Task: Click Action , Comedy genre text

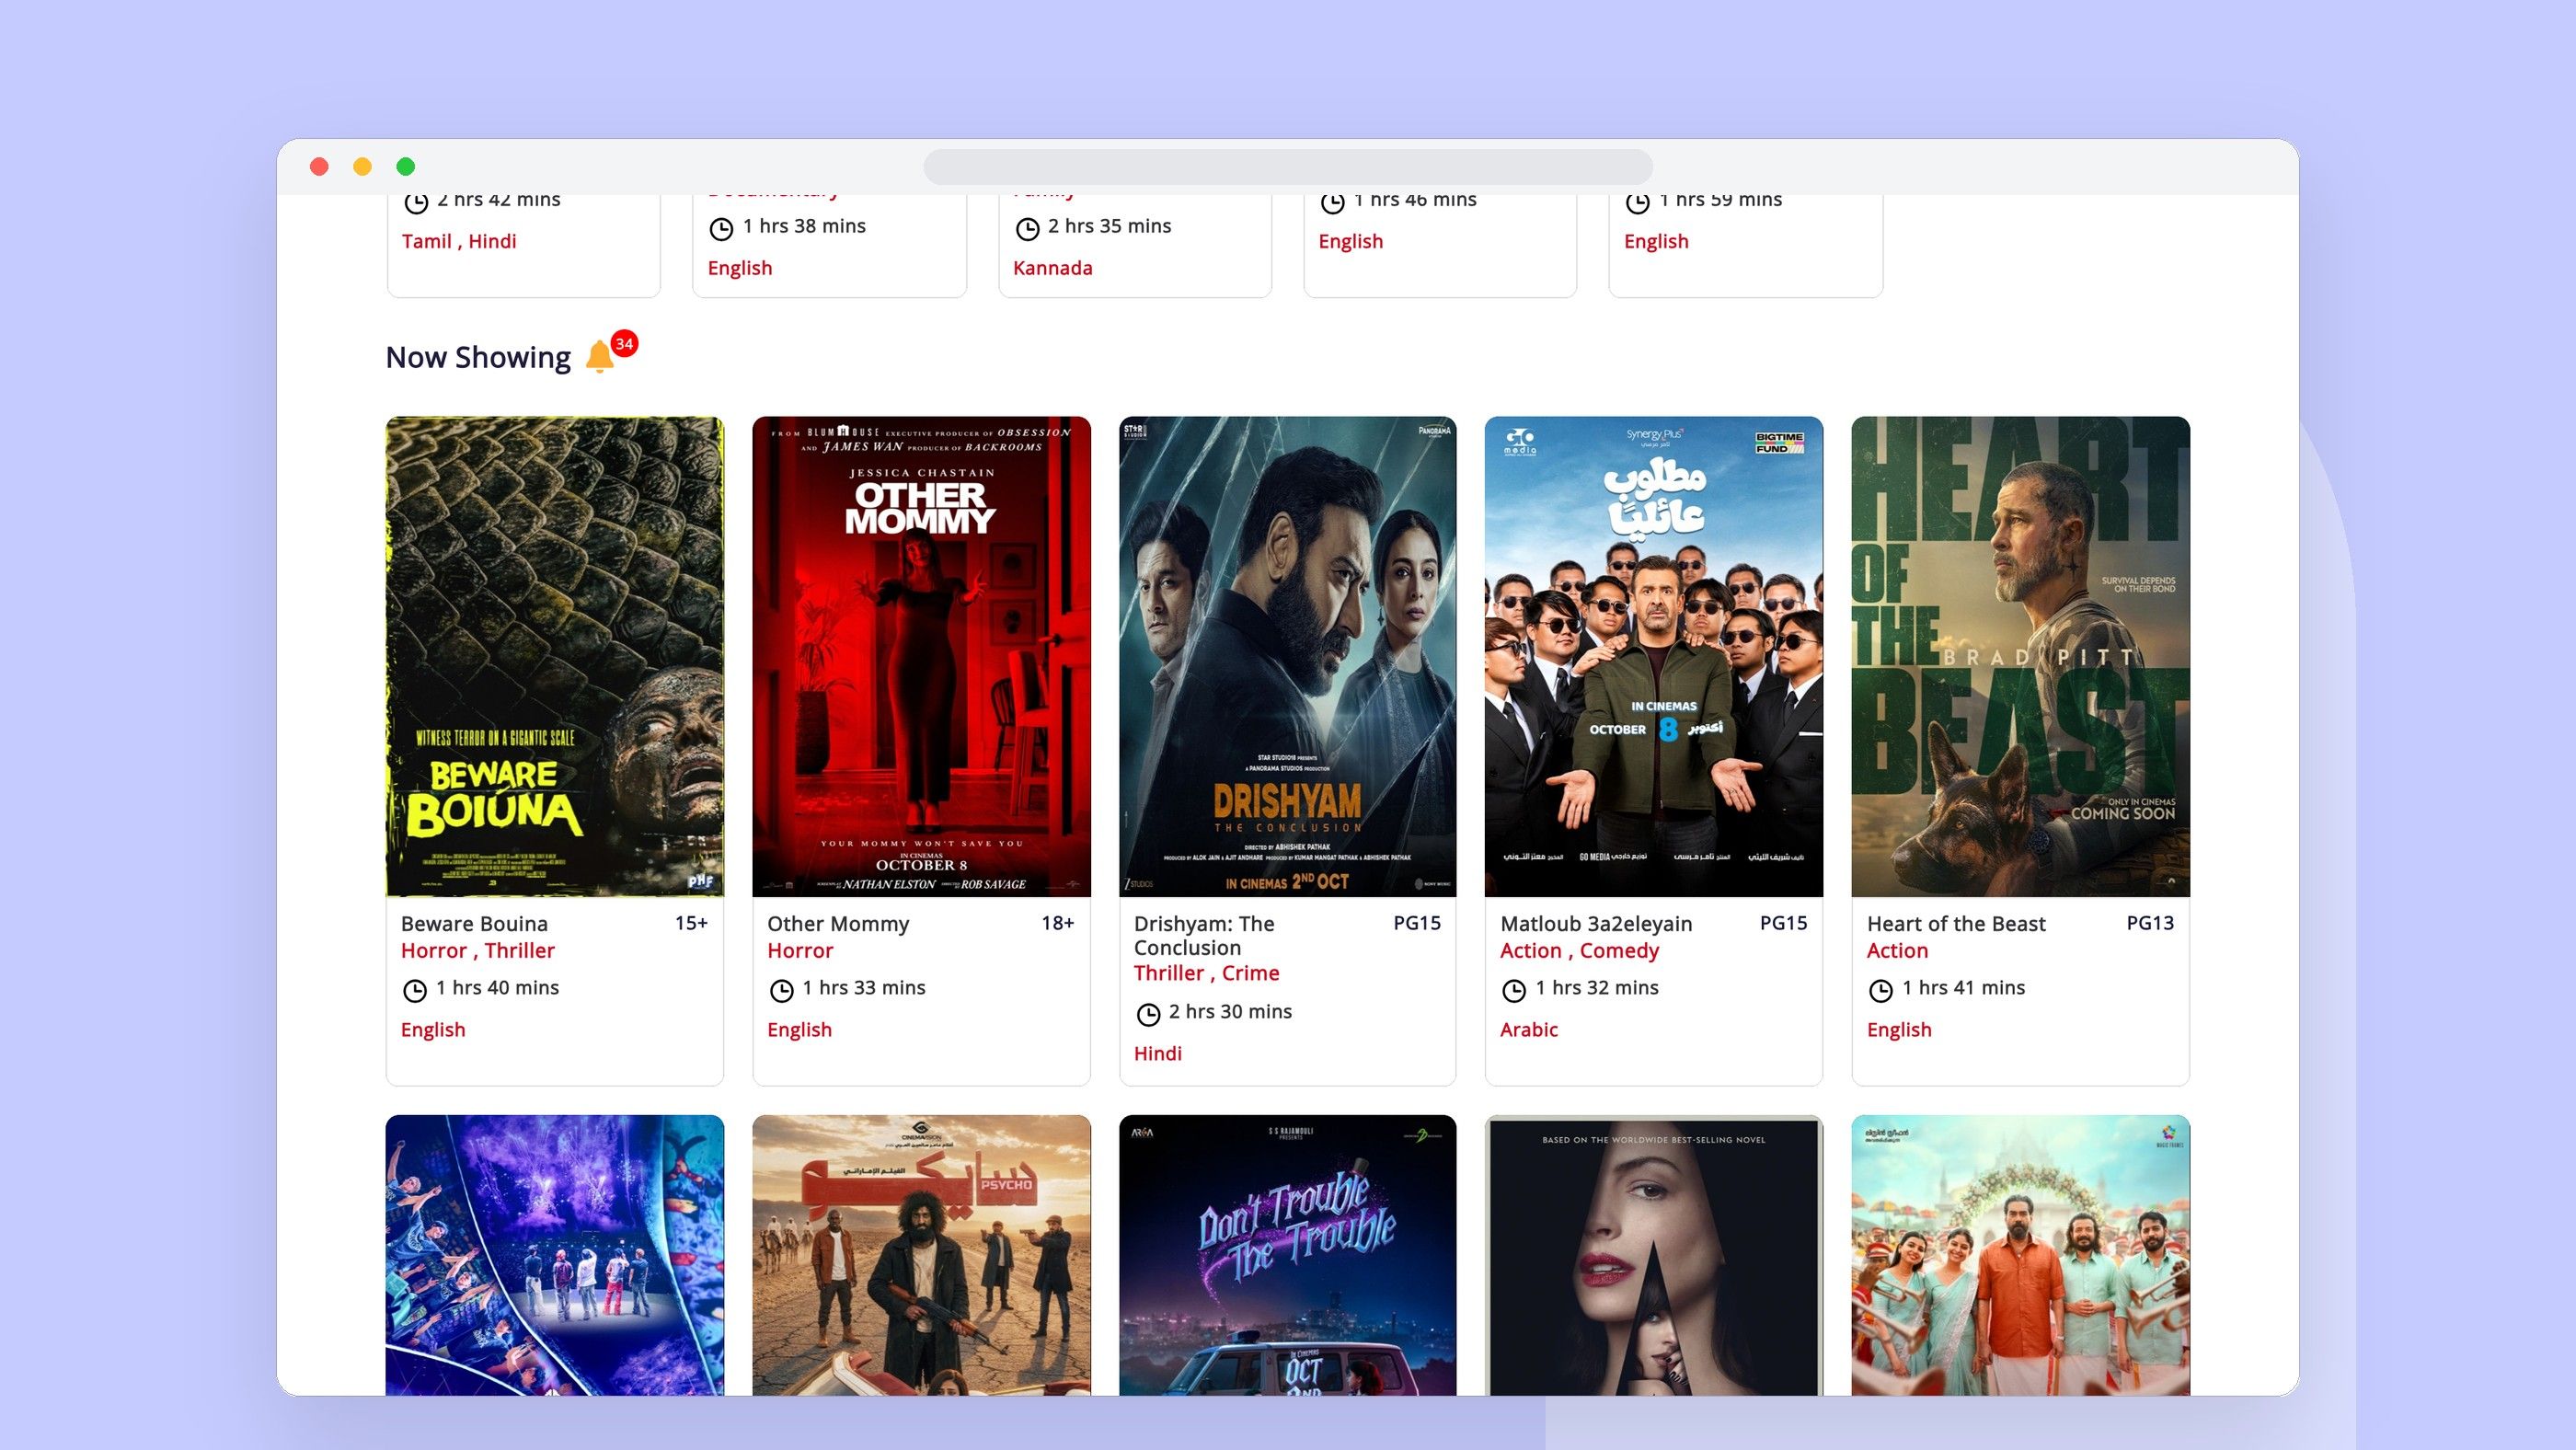Action: pos(1579,950)
